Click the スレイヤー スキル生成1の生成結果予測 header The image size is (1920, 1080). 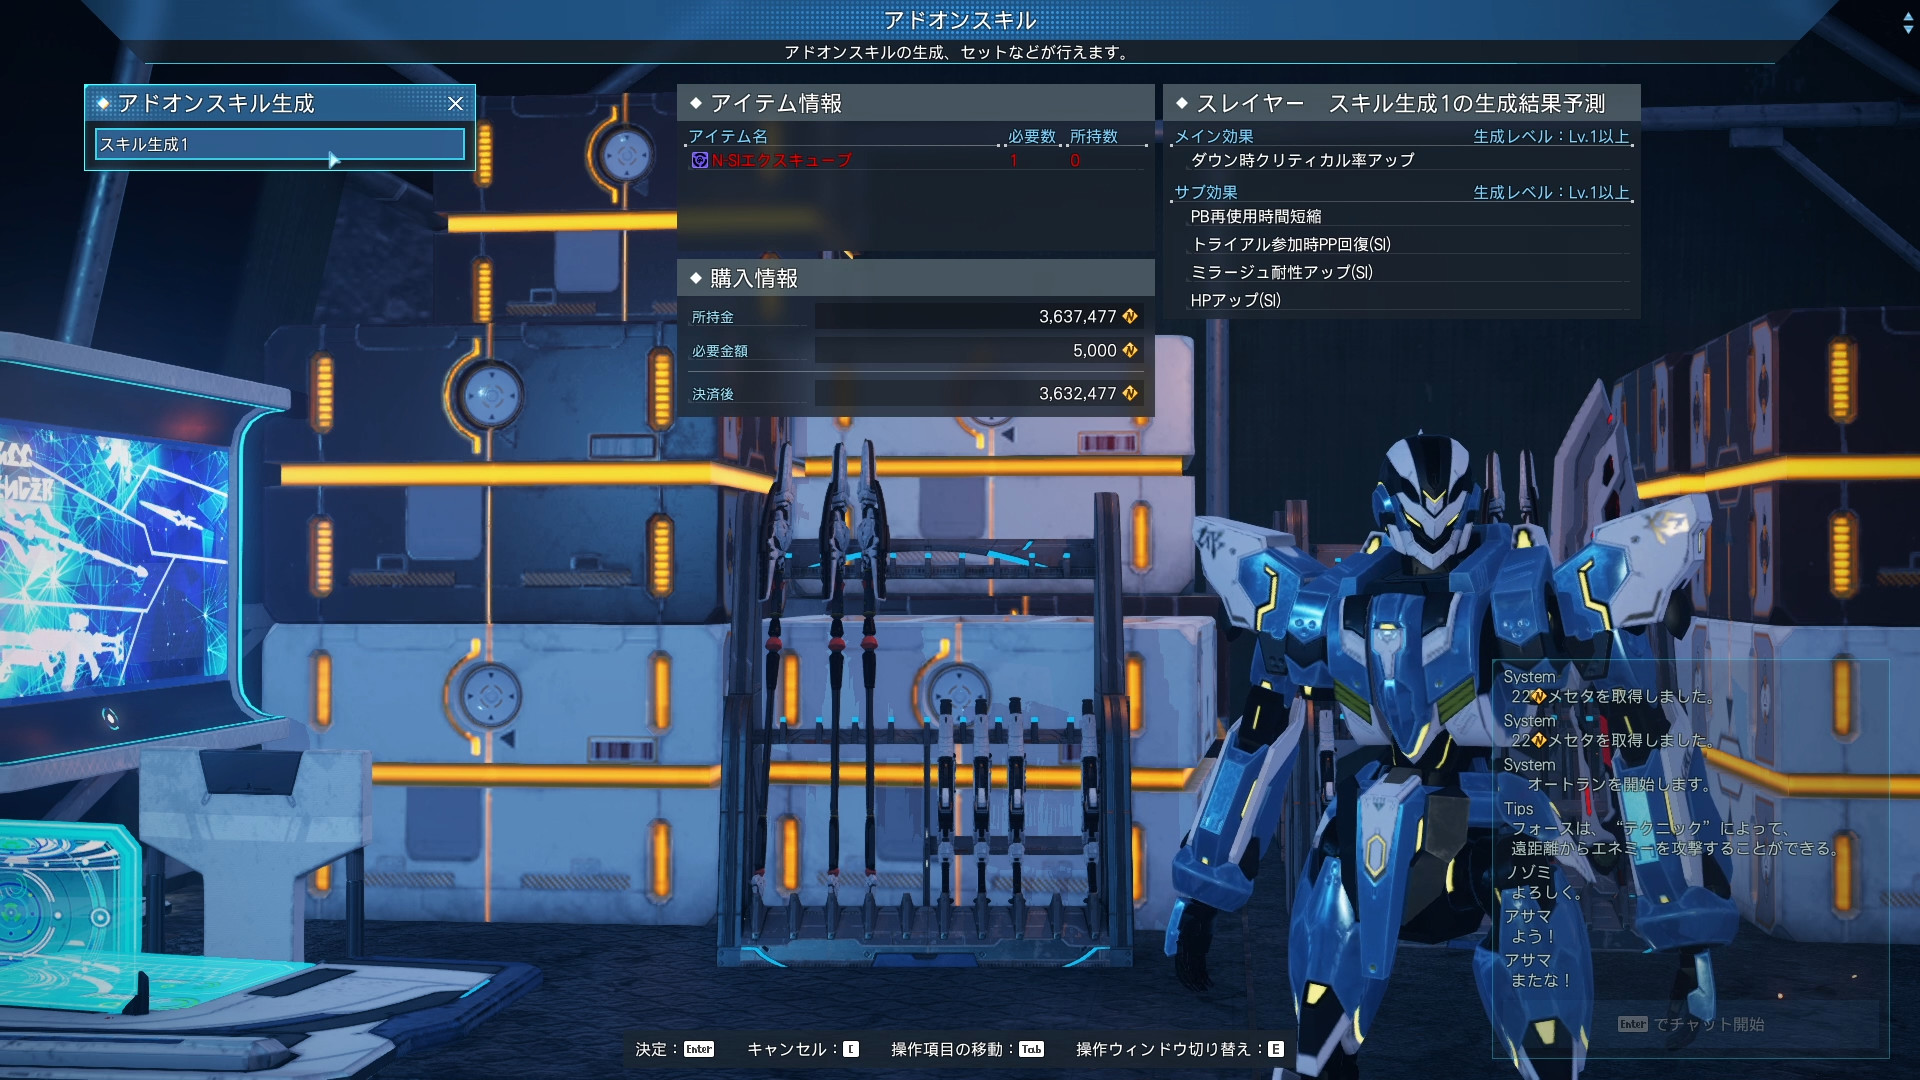1401,103
